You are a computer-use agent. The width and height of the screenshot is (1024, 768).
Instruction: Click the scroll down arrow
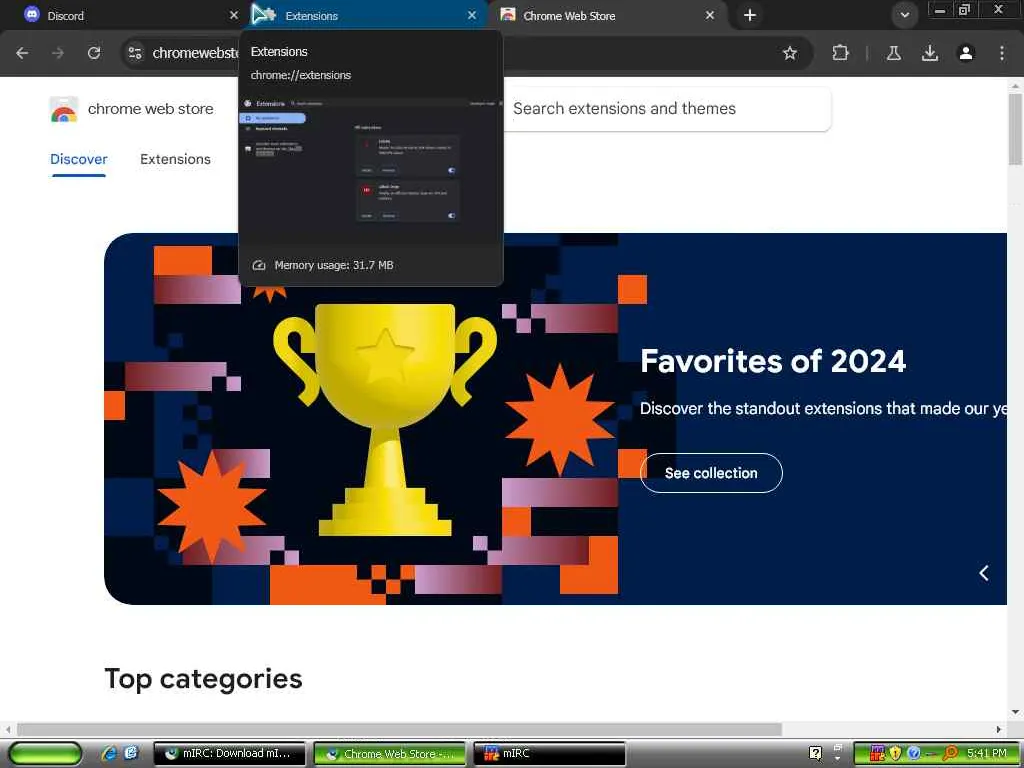click(x=1015, y=712)
